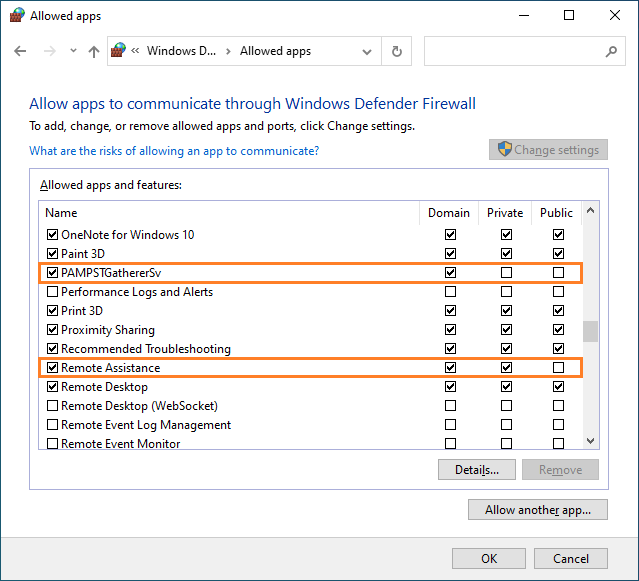Open risks of allowing an app link
Image resolution: width=639 pixels, height=581 pixels.
coord(174,151)
